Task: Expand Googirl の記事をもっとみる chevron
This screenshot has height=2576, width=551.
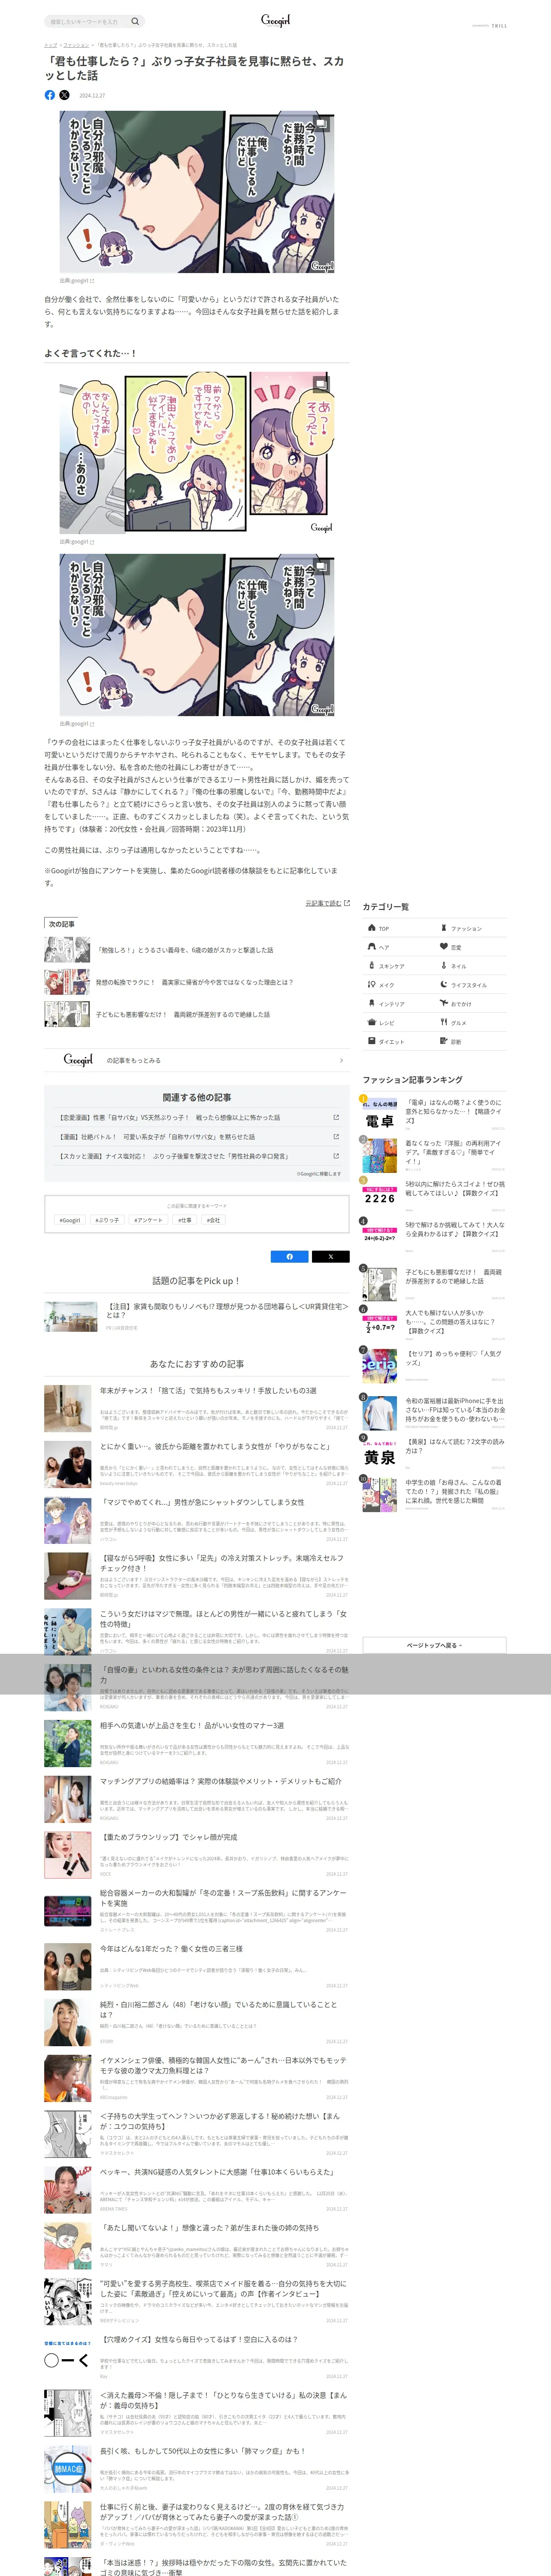Action: click(x=341, y=1060)
